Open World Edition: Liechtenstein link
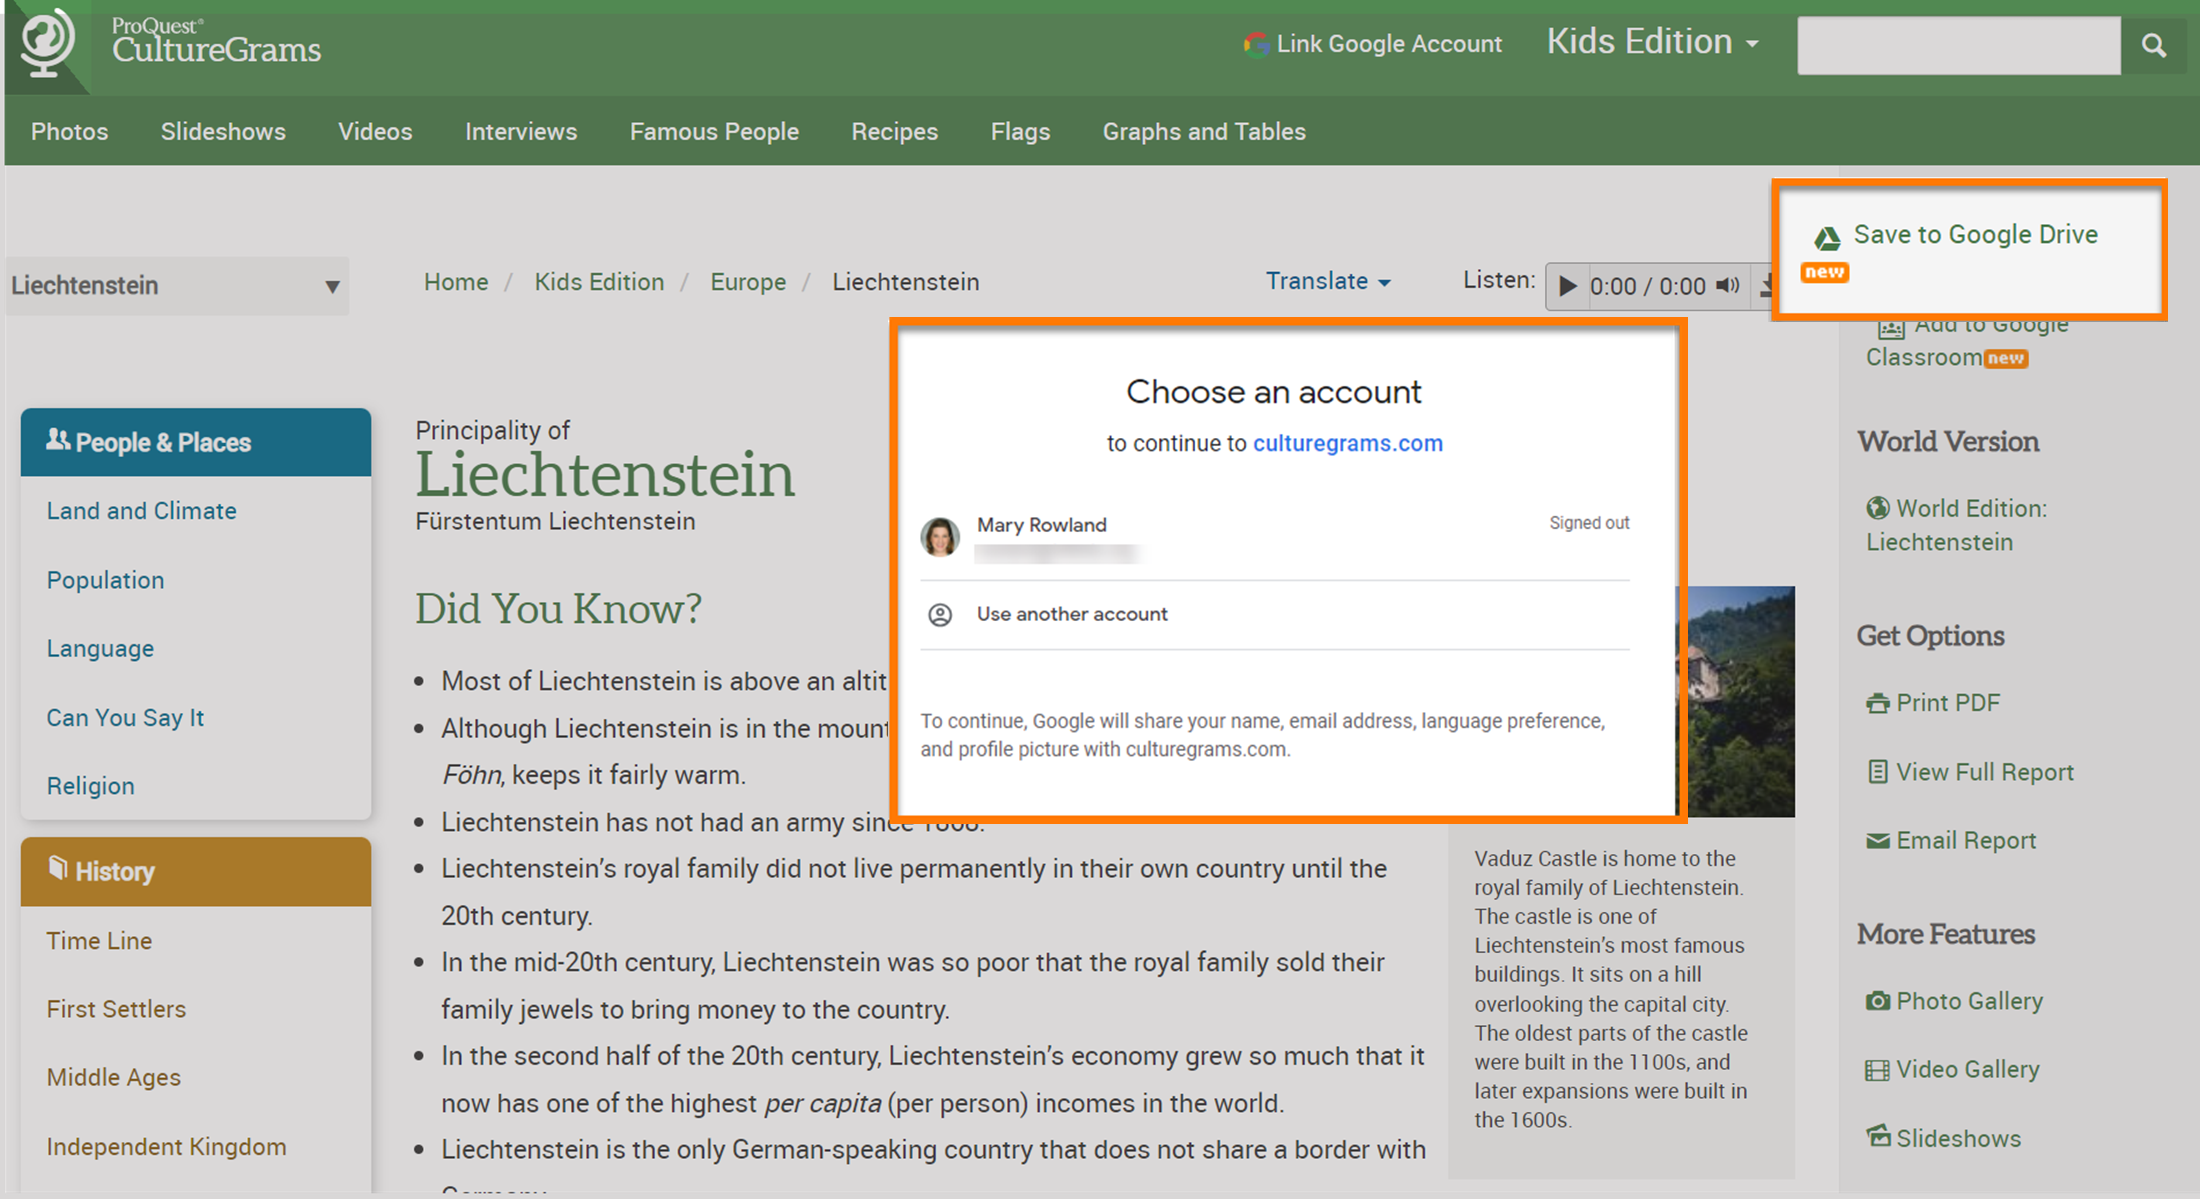2200x1199 pixels. point(1956,525)
